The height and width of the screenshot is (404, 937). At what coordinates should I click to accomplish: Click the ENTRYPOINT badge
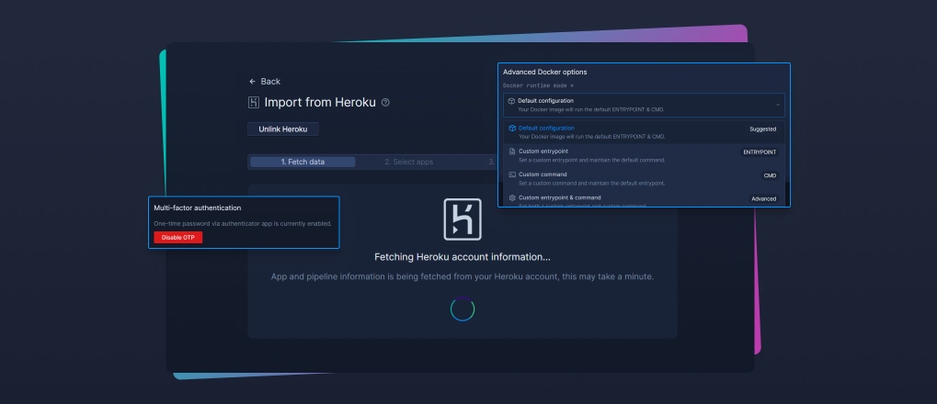tap(760, 152)
